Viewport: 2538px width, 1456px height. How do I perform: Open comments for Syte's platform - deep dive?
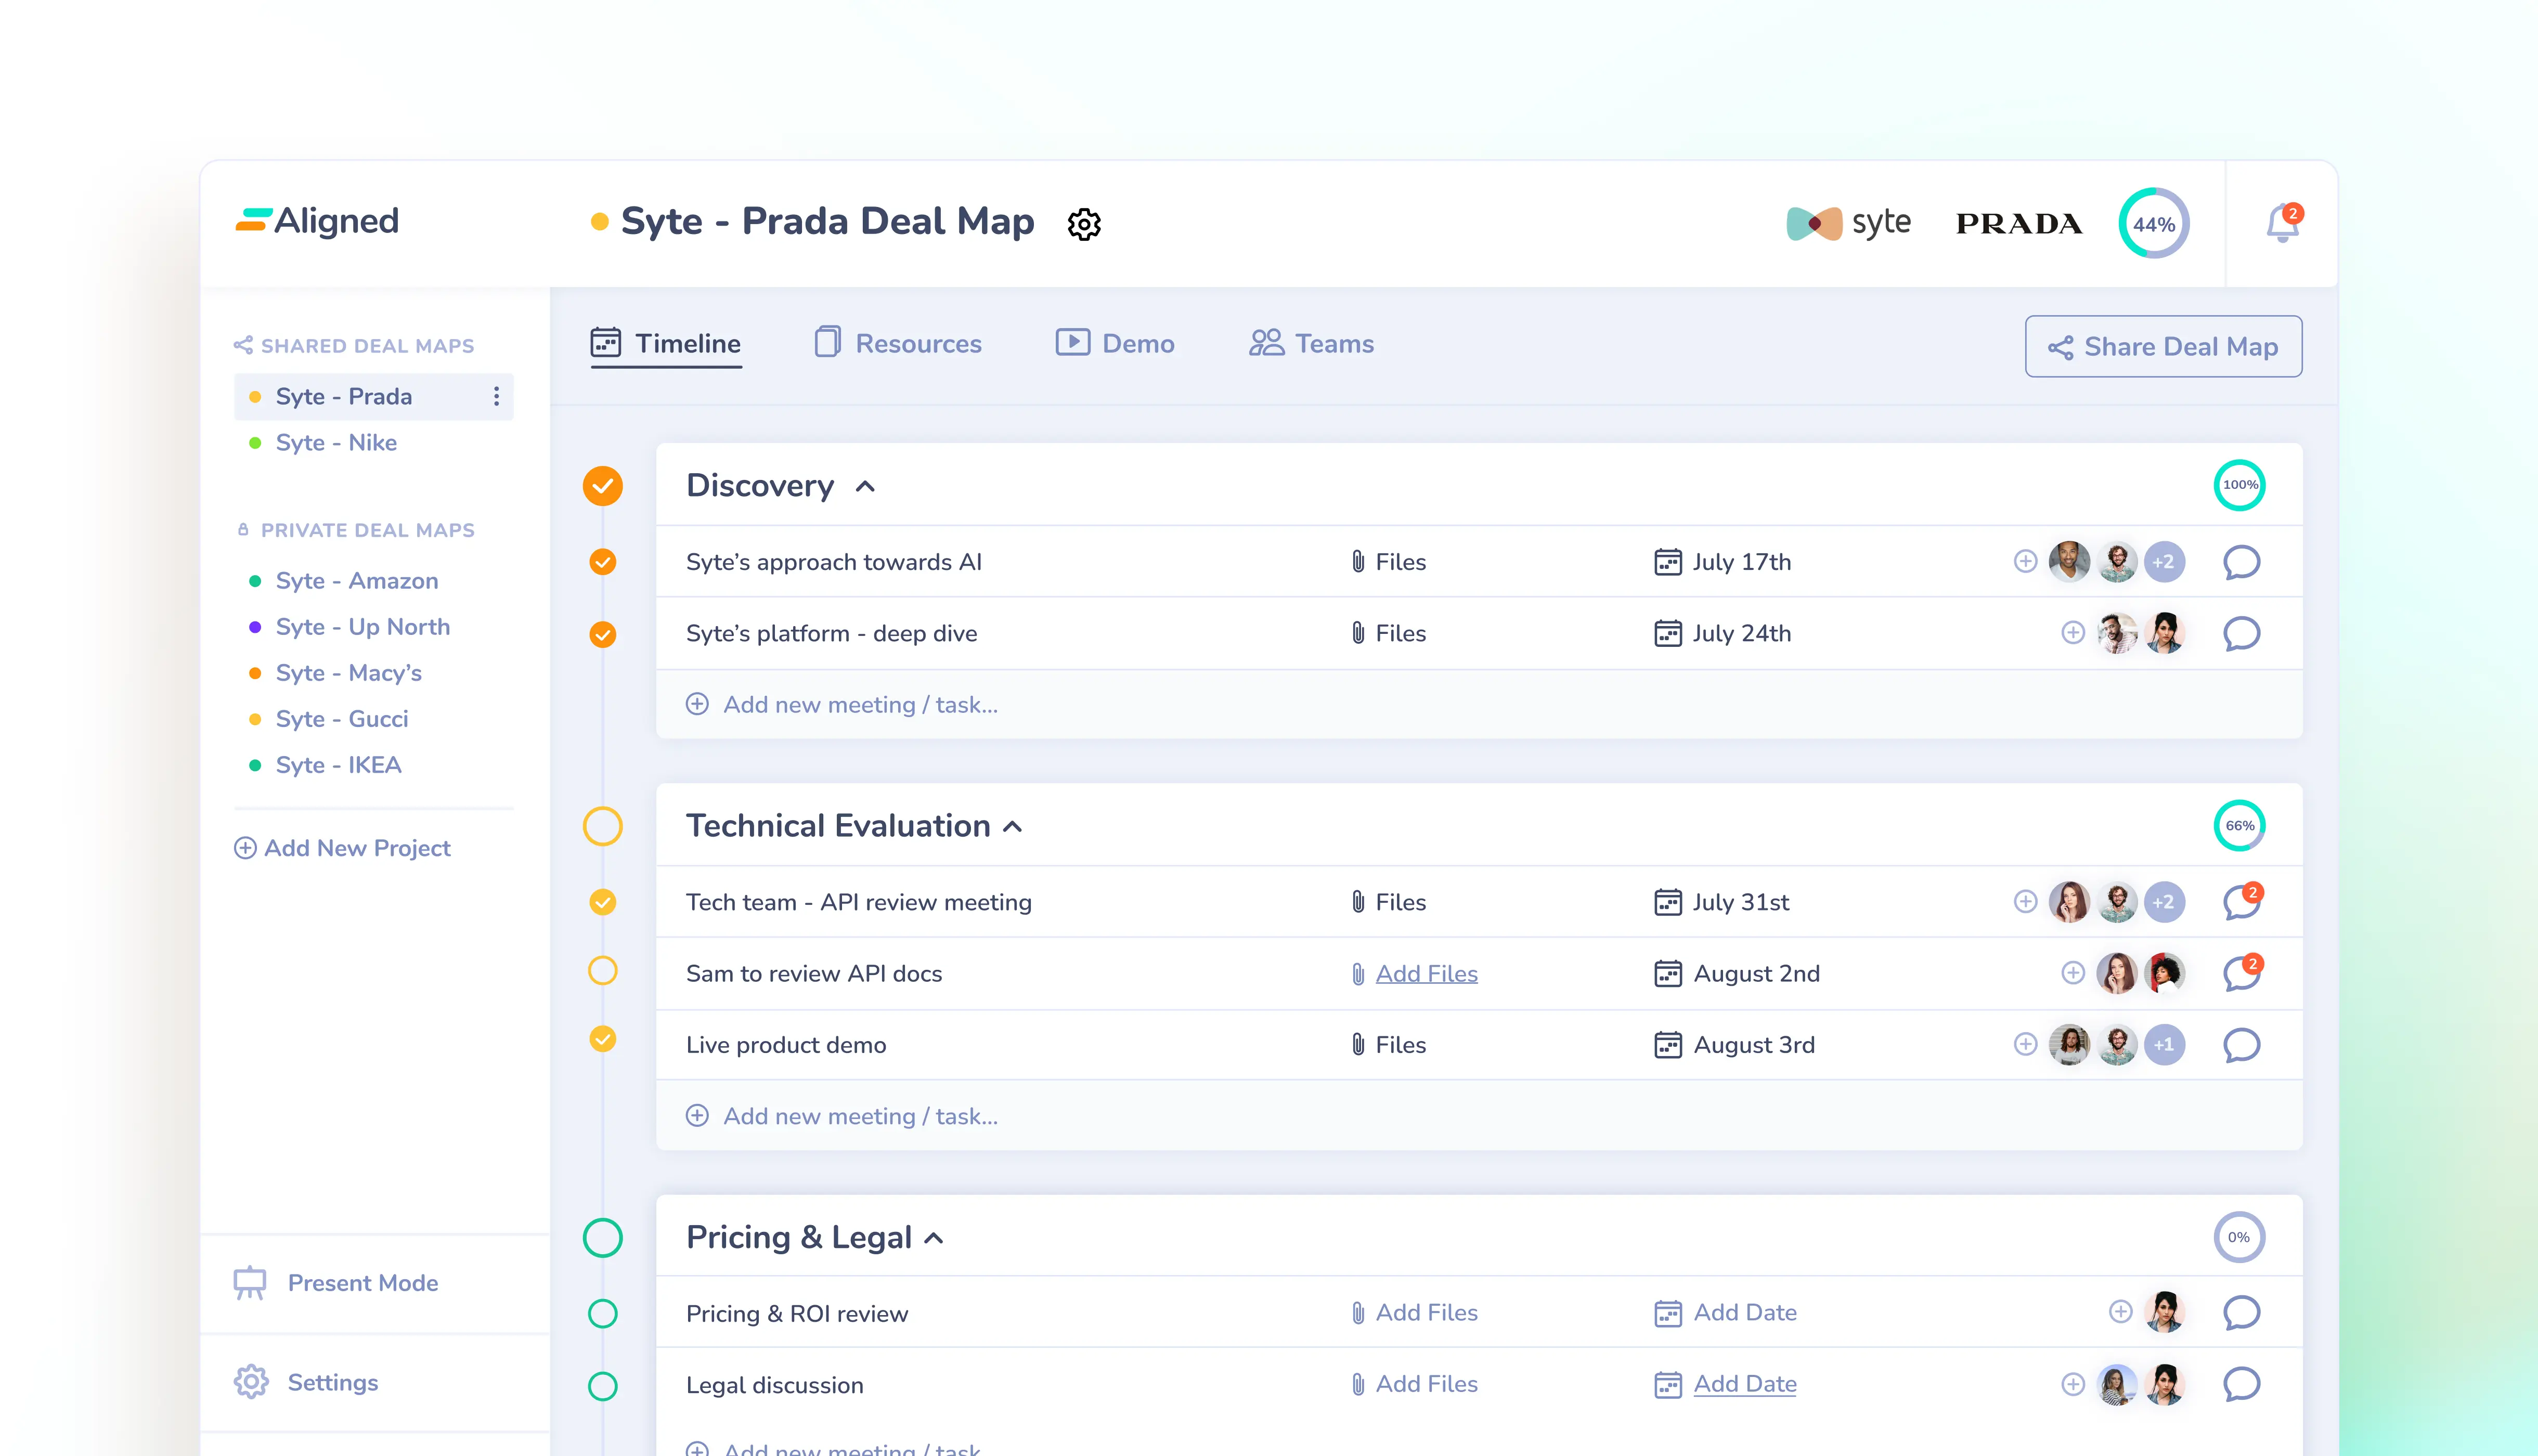pos(2241,634)
